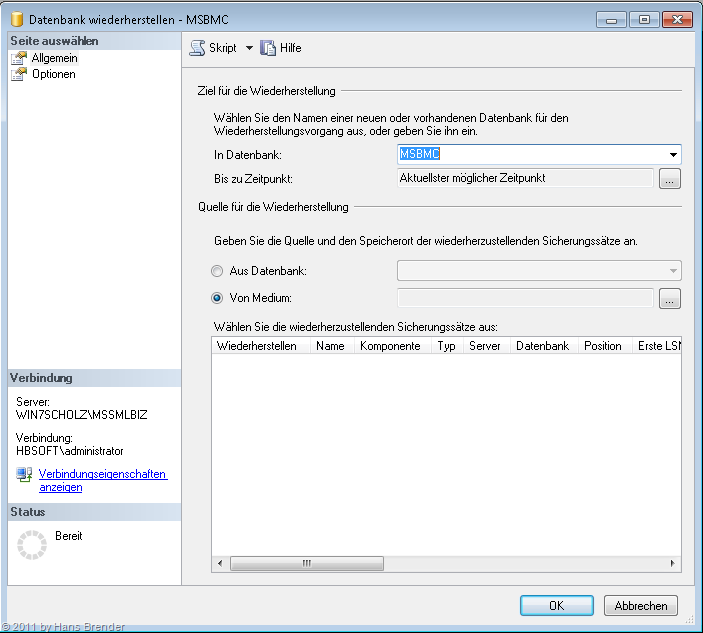Click the connection properties icon
The height and width of the screenshot is (633, 703).
click(24, 474)
